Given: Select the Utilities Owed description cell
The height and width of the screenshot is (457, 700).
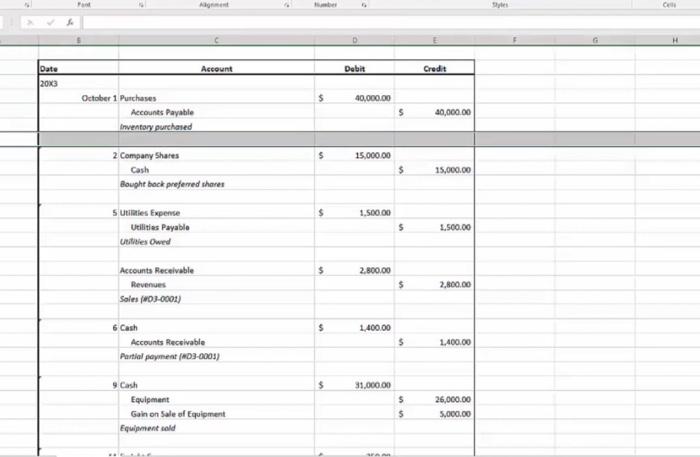Looking at the screenshot, I should tap(217, 241).
